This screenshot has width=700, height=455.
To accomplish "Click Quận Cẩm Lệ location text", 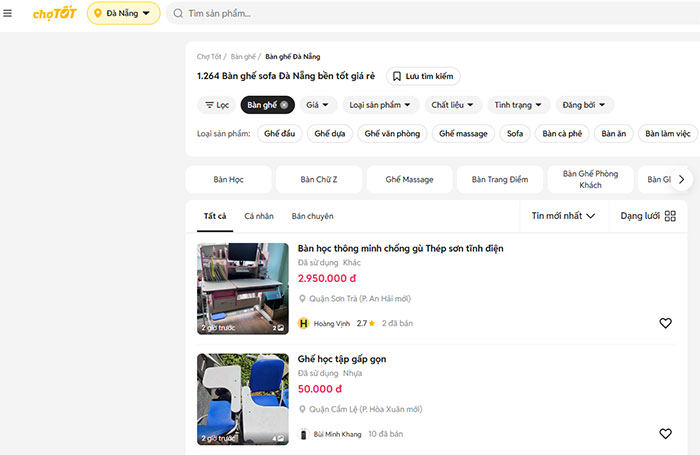I will [366, 409].
